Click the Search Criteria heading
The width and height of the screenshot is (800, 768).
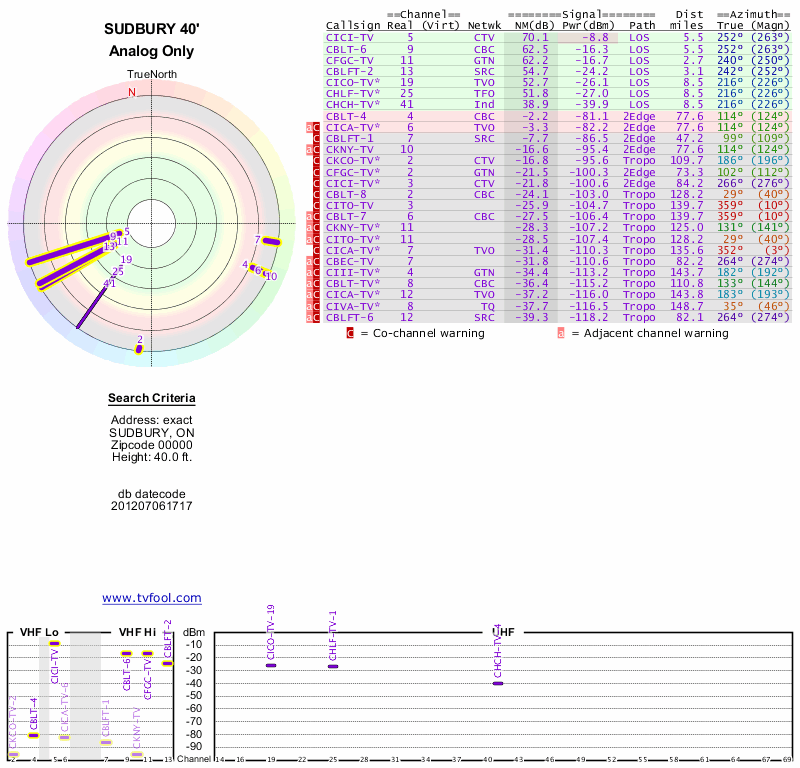[x=152, y=398]
